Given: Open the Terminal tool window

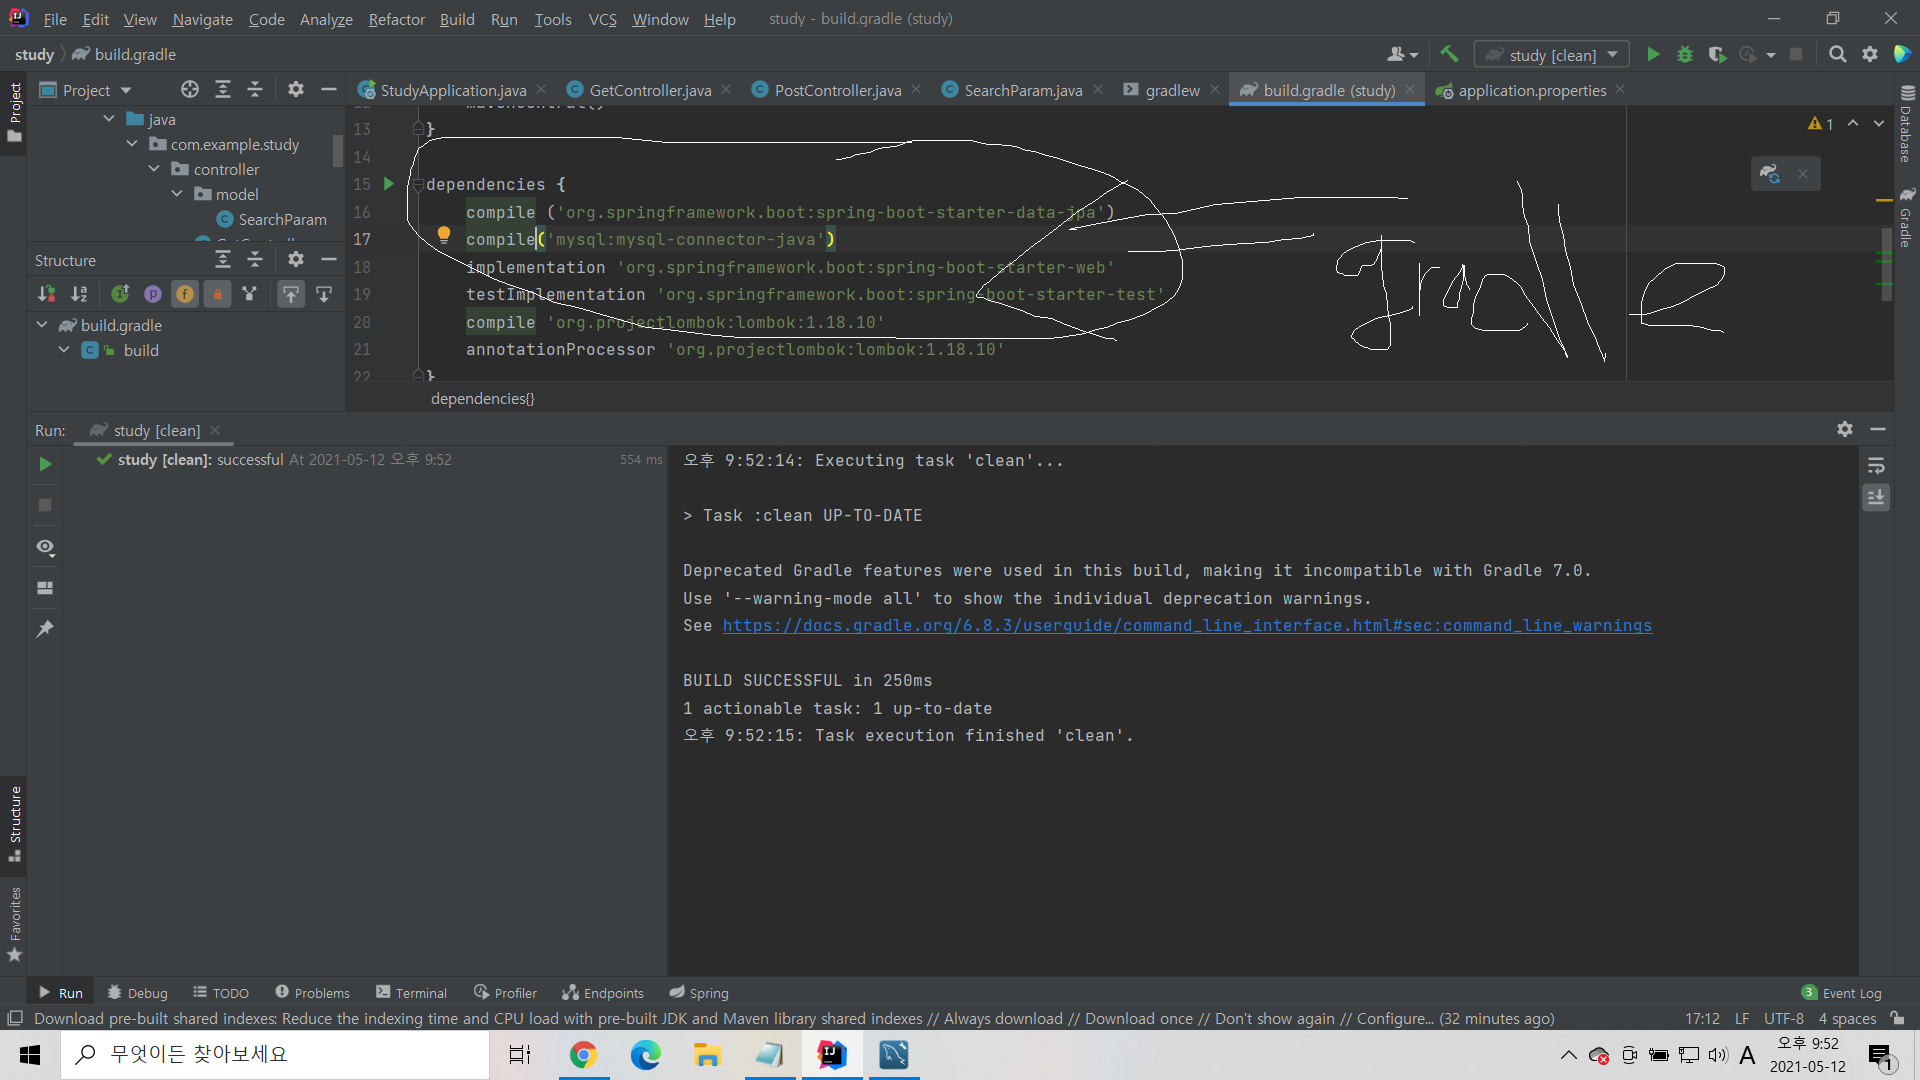Looking at the screenshot, I should tap(411, 993).
